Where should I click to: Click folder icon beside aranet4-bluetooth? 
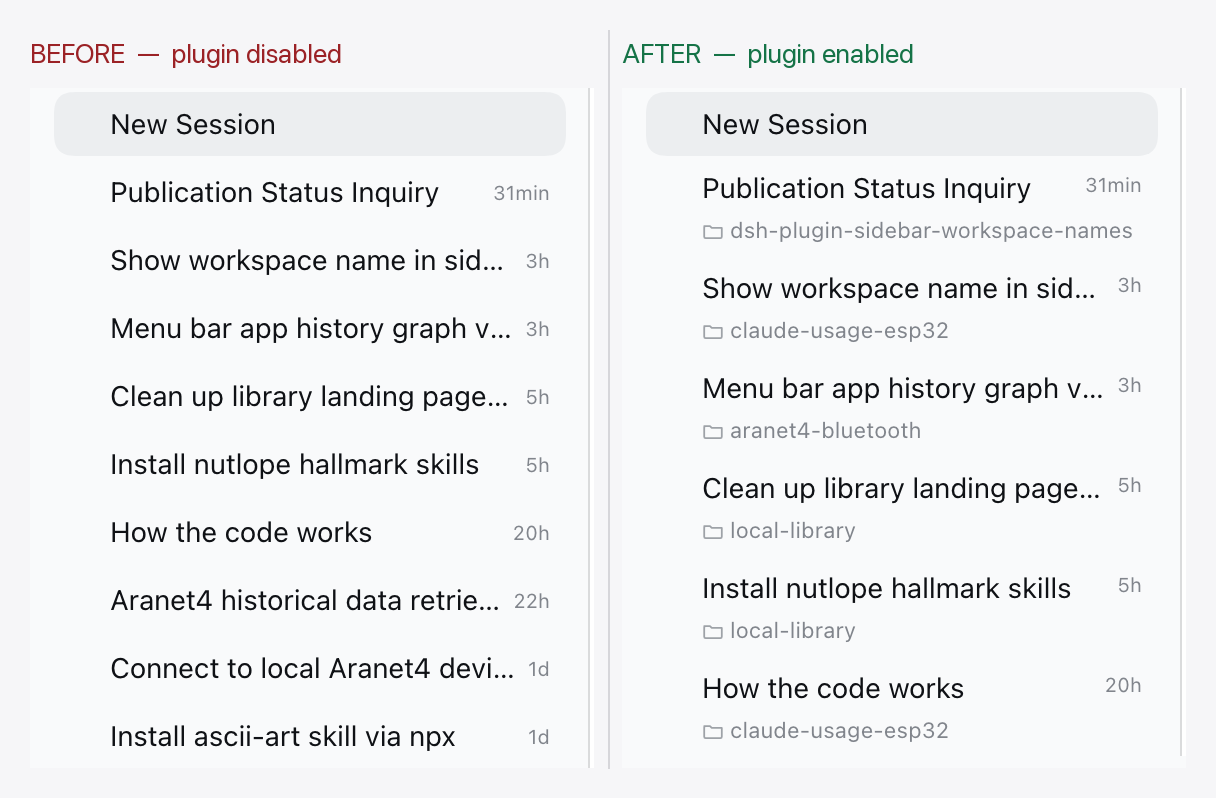pyautogui.click(x=713, y=432)
